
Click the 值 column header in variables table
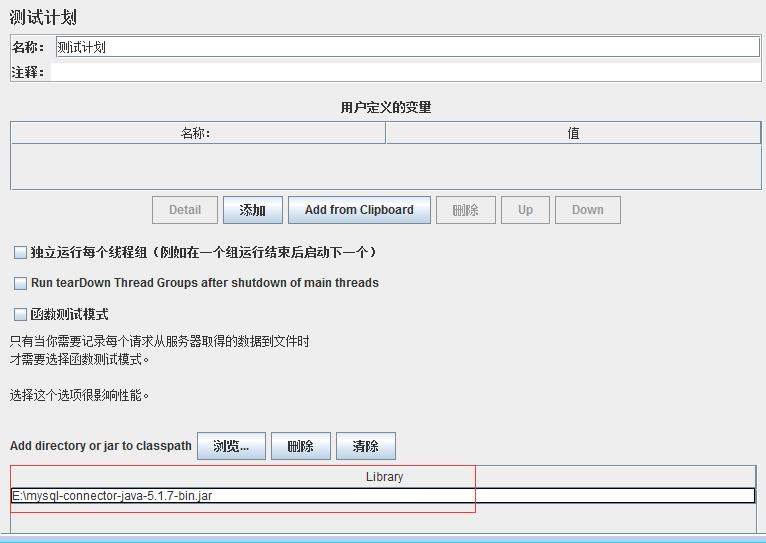point(574,133)
